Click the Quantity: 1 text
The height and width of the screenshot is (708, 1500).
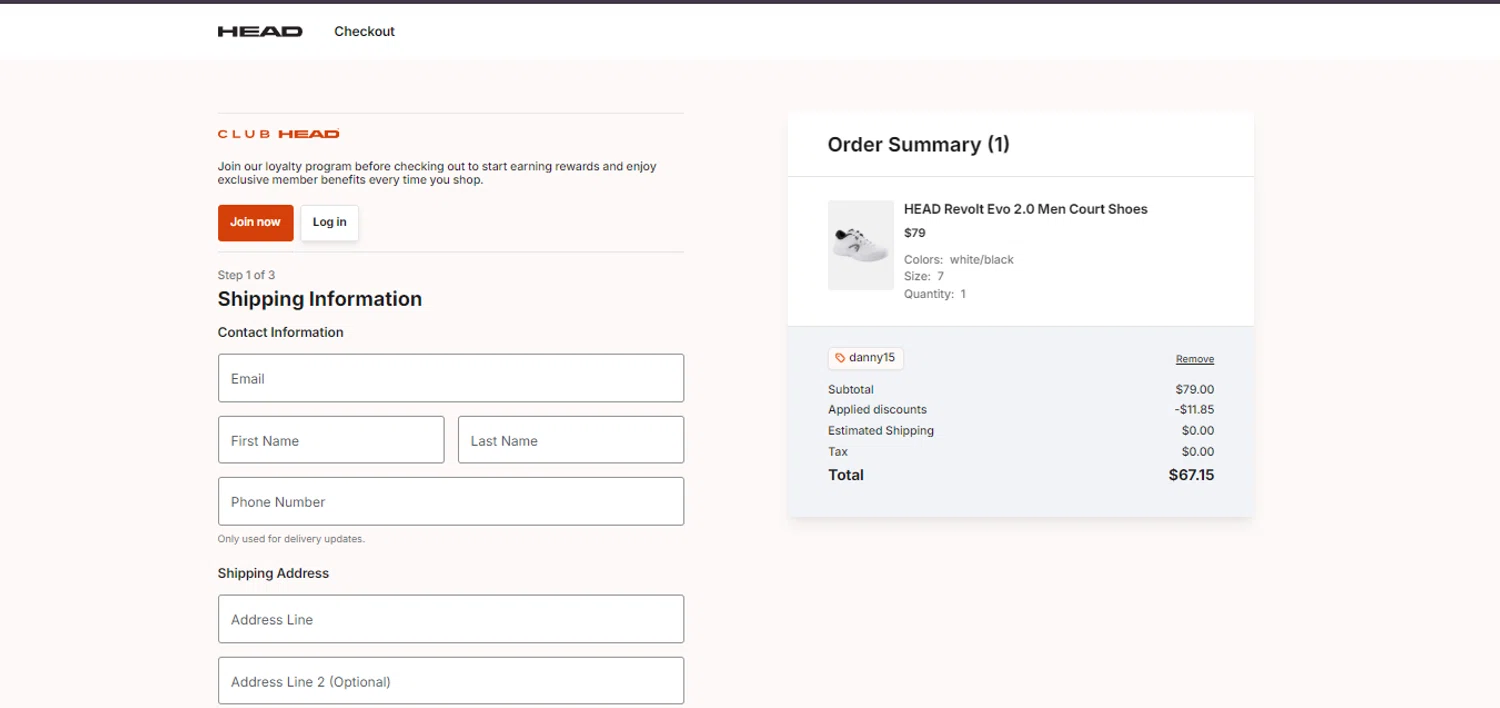pos(935,294)
